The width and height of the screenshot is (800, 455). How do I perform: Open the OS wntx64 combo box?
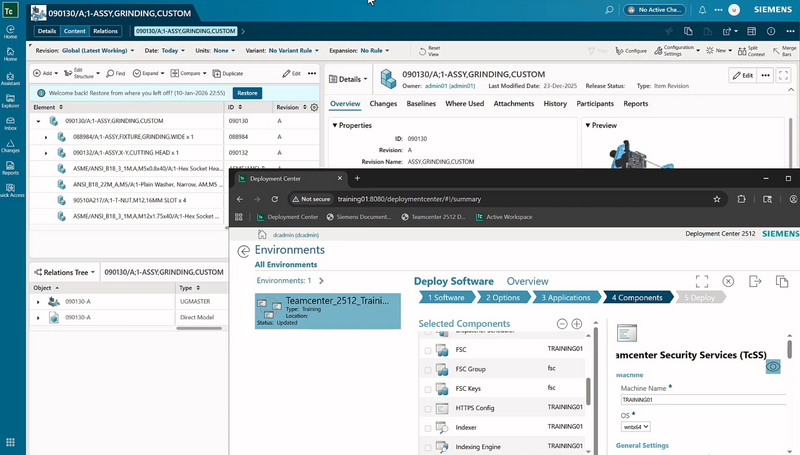[636, 426]
